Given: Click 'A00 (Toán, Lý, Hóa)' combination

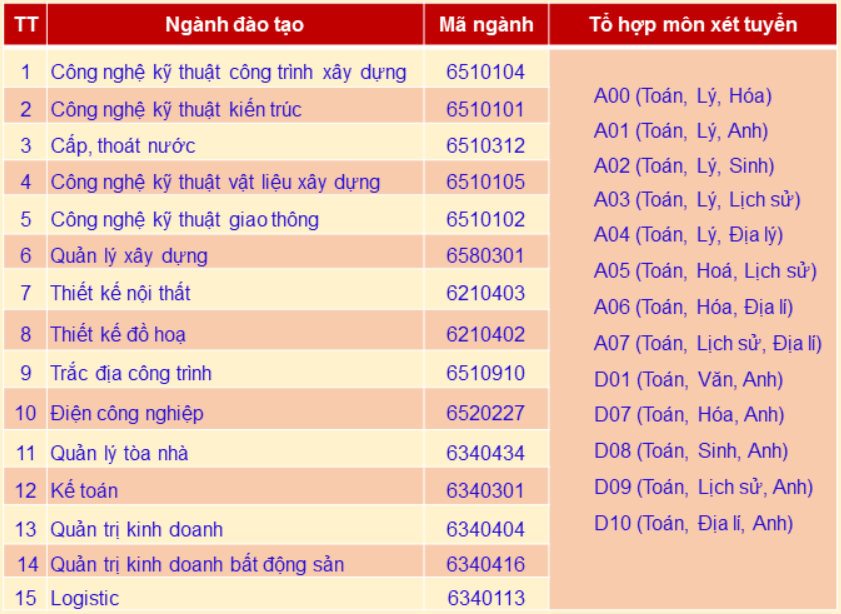Looking at the screenshot, I should [x=683, y=96].
